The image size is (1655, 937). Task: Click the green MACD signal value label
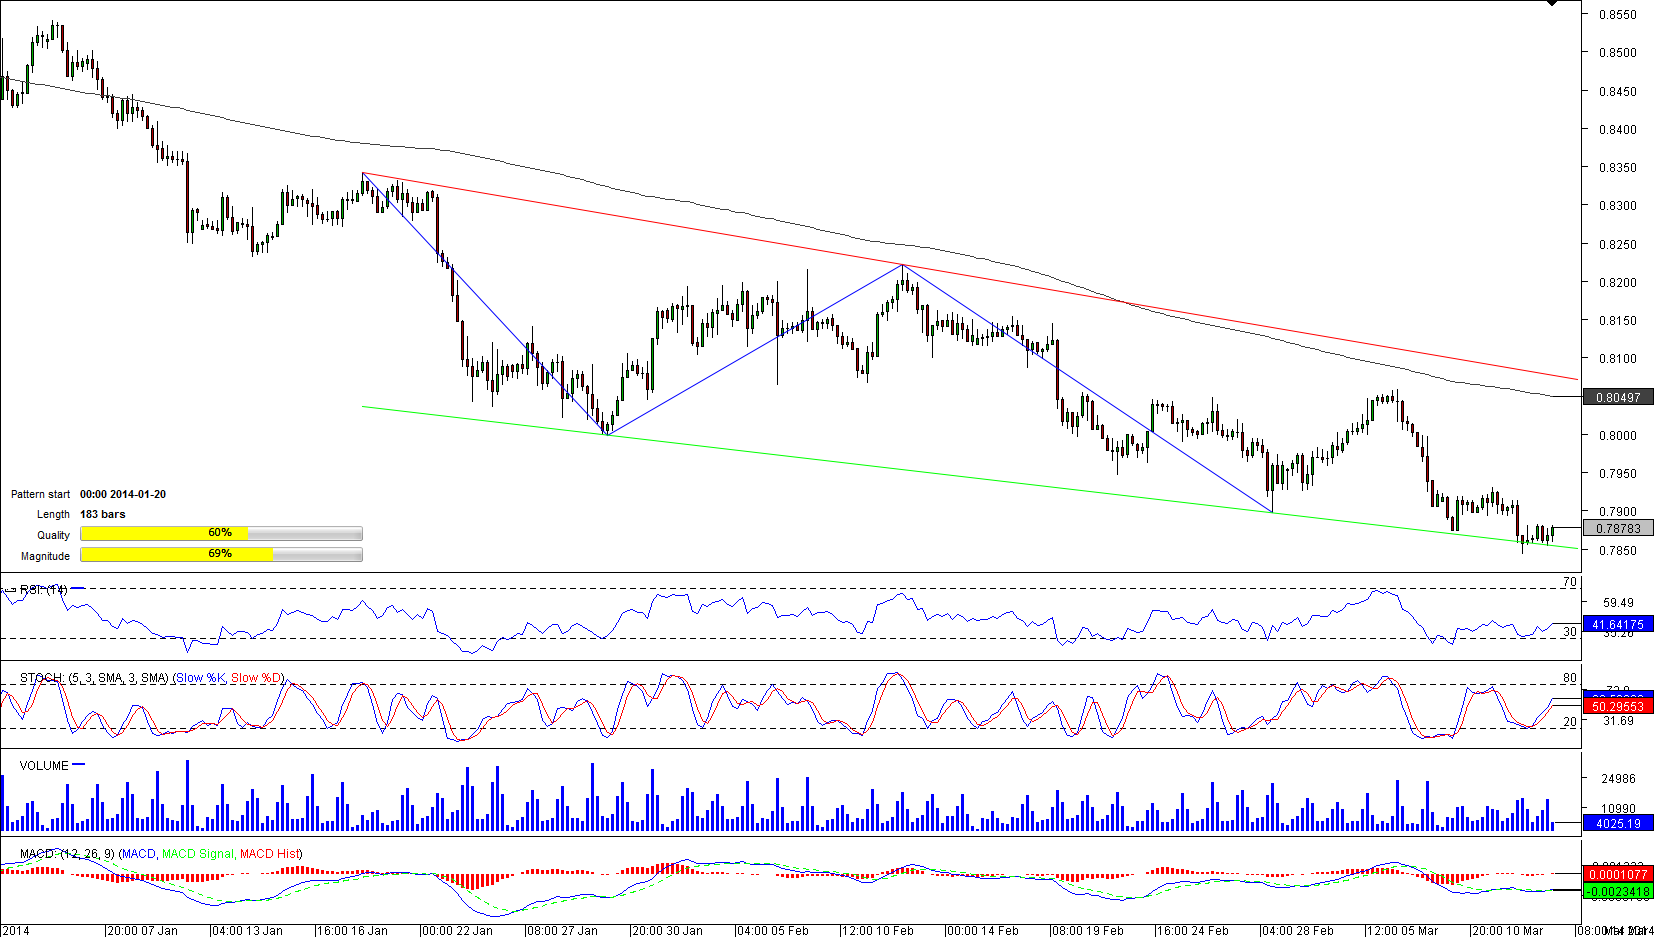(x=1617, y=892)
